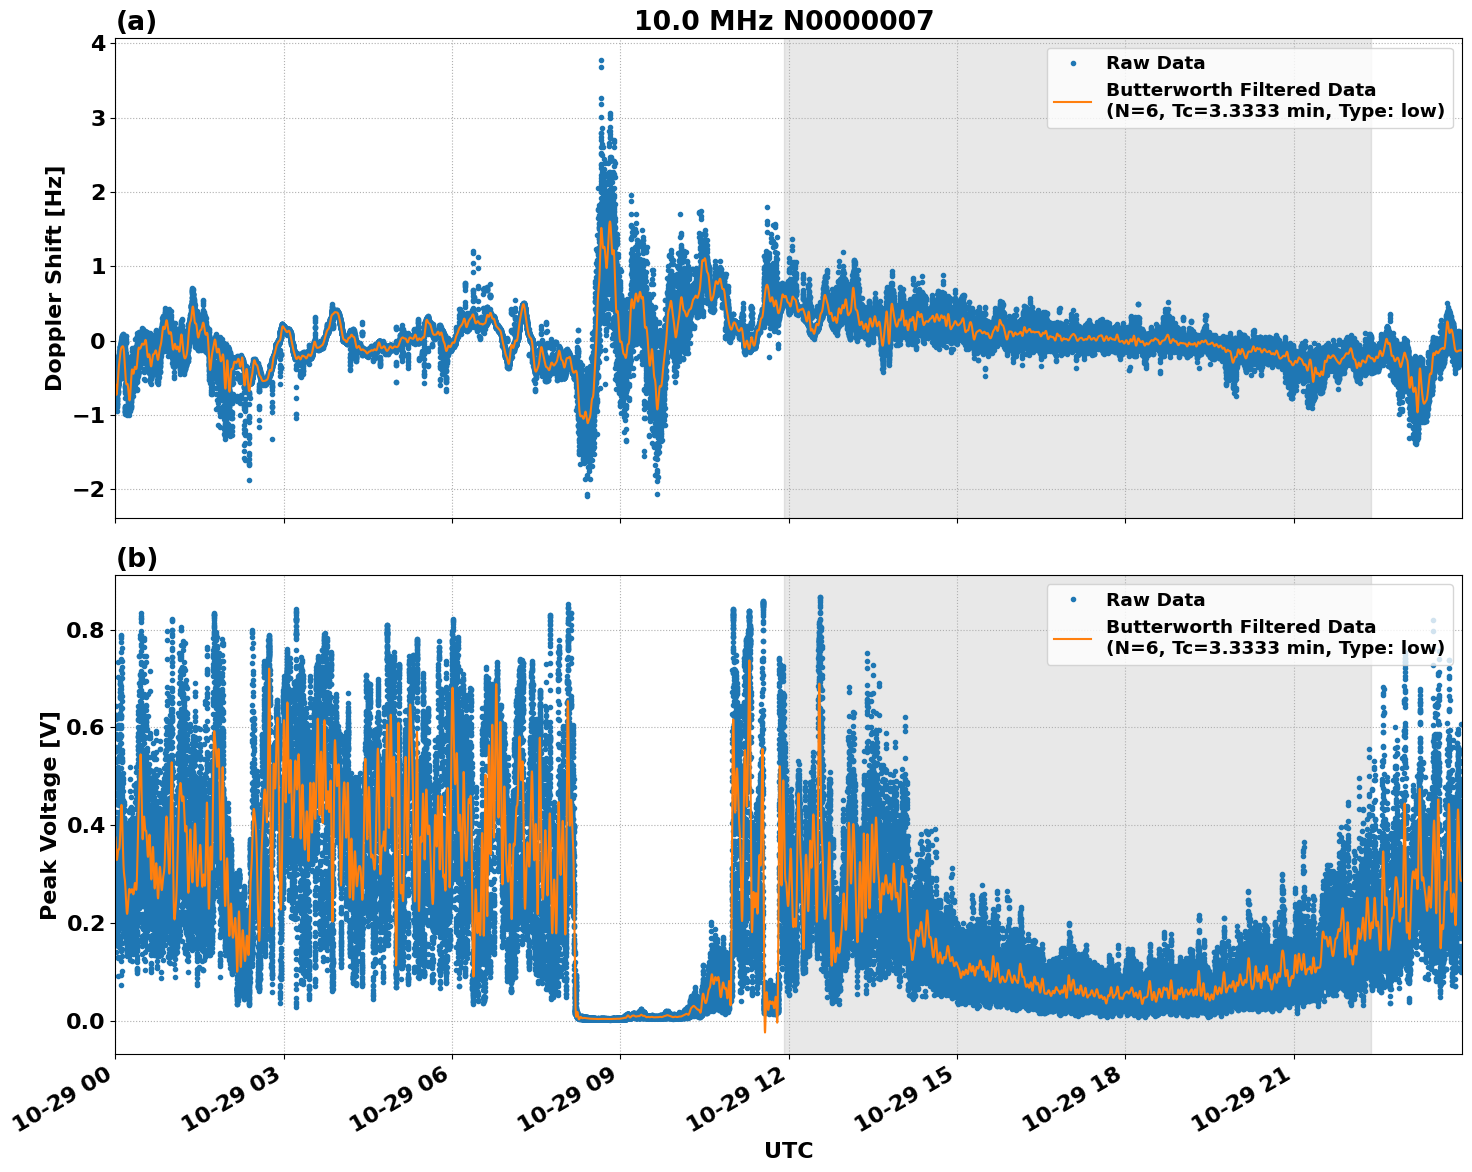This screenshot has height=1172, width=1472.
Task: Select the panel label (b)
Action: [x=138, y=558]
